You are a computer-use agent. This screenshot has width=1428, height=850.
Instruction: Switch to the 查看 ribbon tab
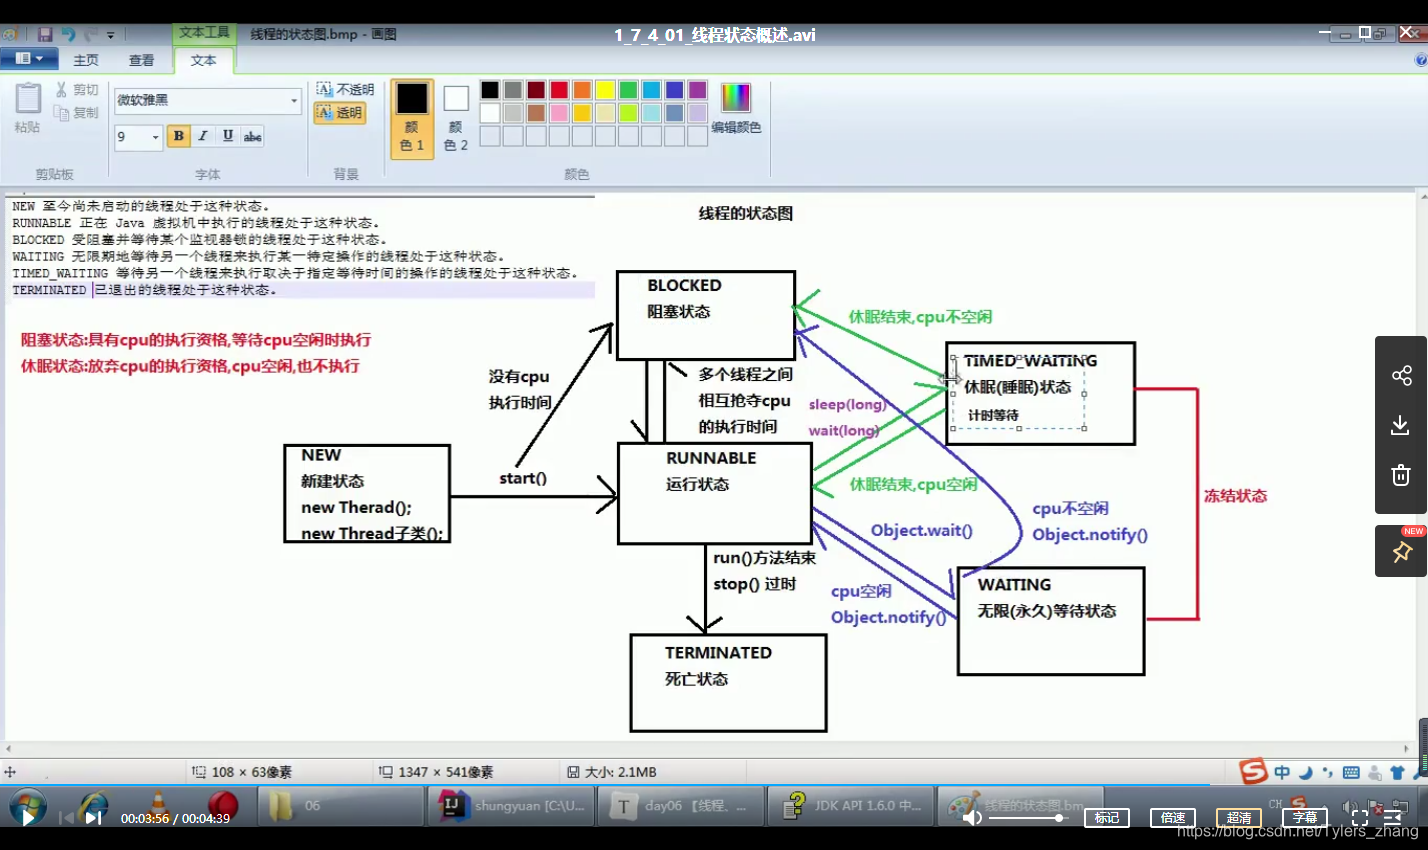(x=142, y=60)
